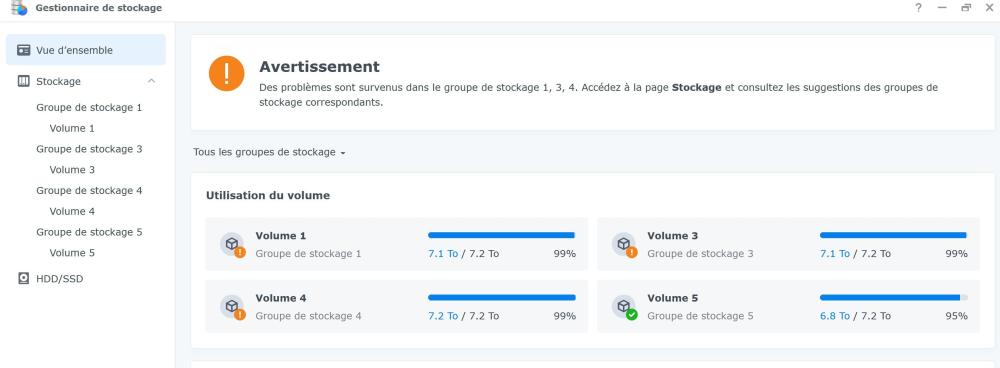Click the bold Stockage link in warning text
1000x368 pixels.
point(696,87)
